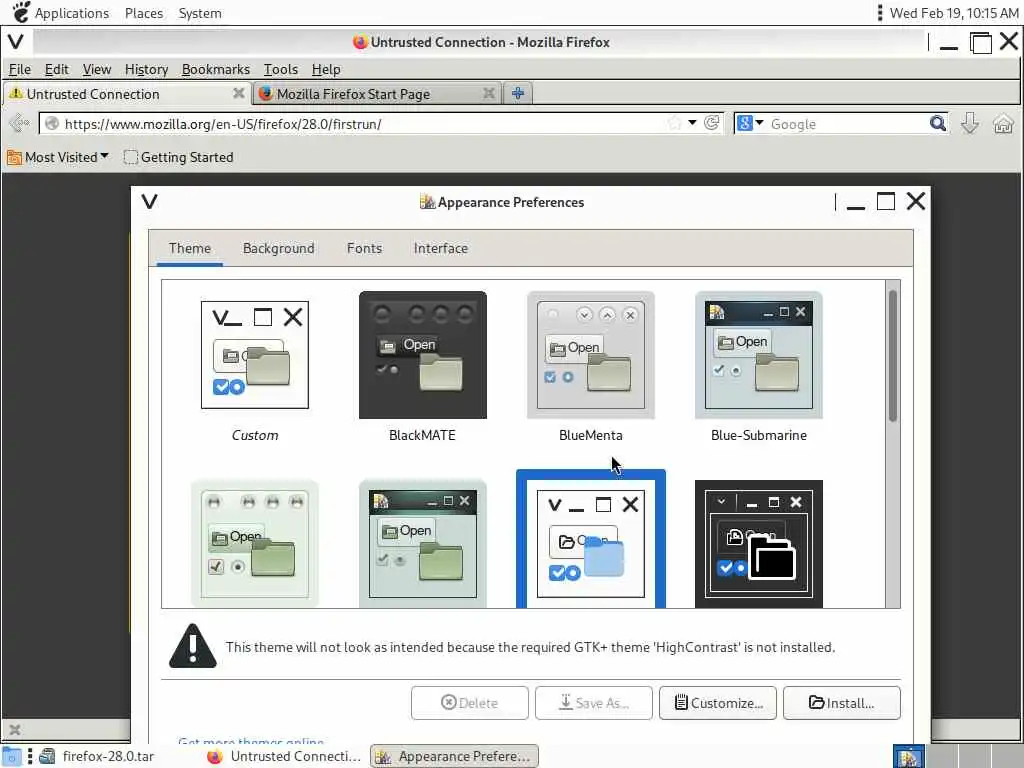
Task: Select the Blue-Submarine theme
Action: pyautogui.click(x=759, y=355)
